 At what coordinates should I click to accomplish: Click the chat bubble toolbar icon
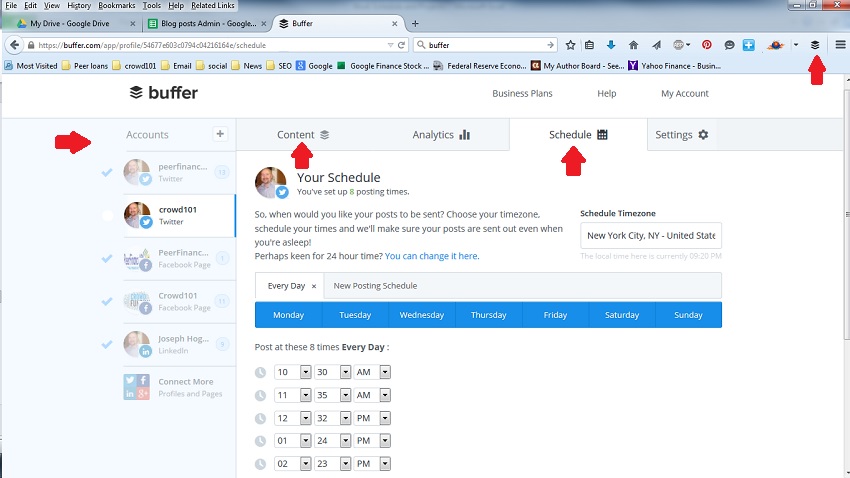[729, 45]
